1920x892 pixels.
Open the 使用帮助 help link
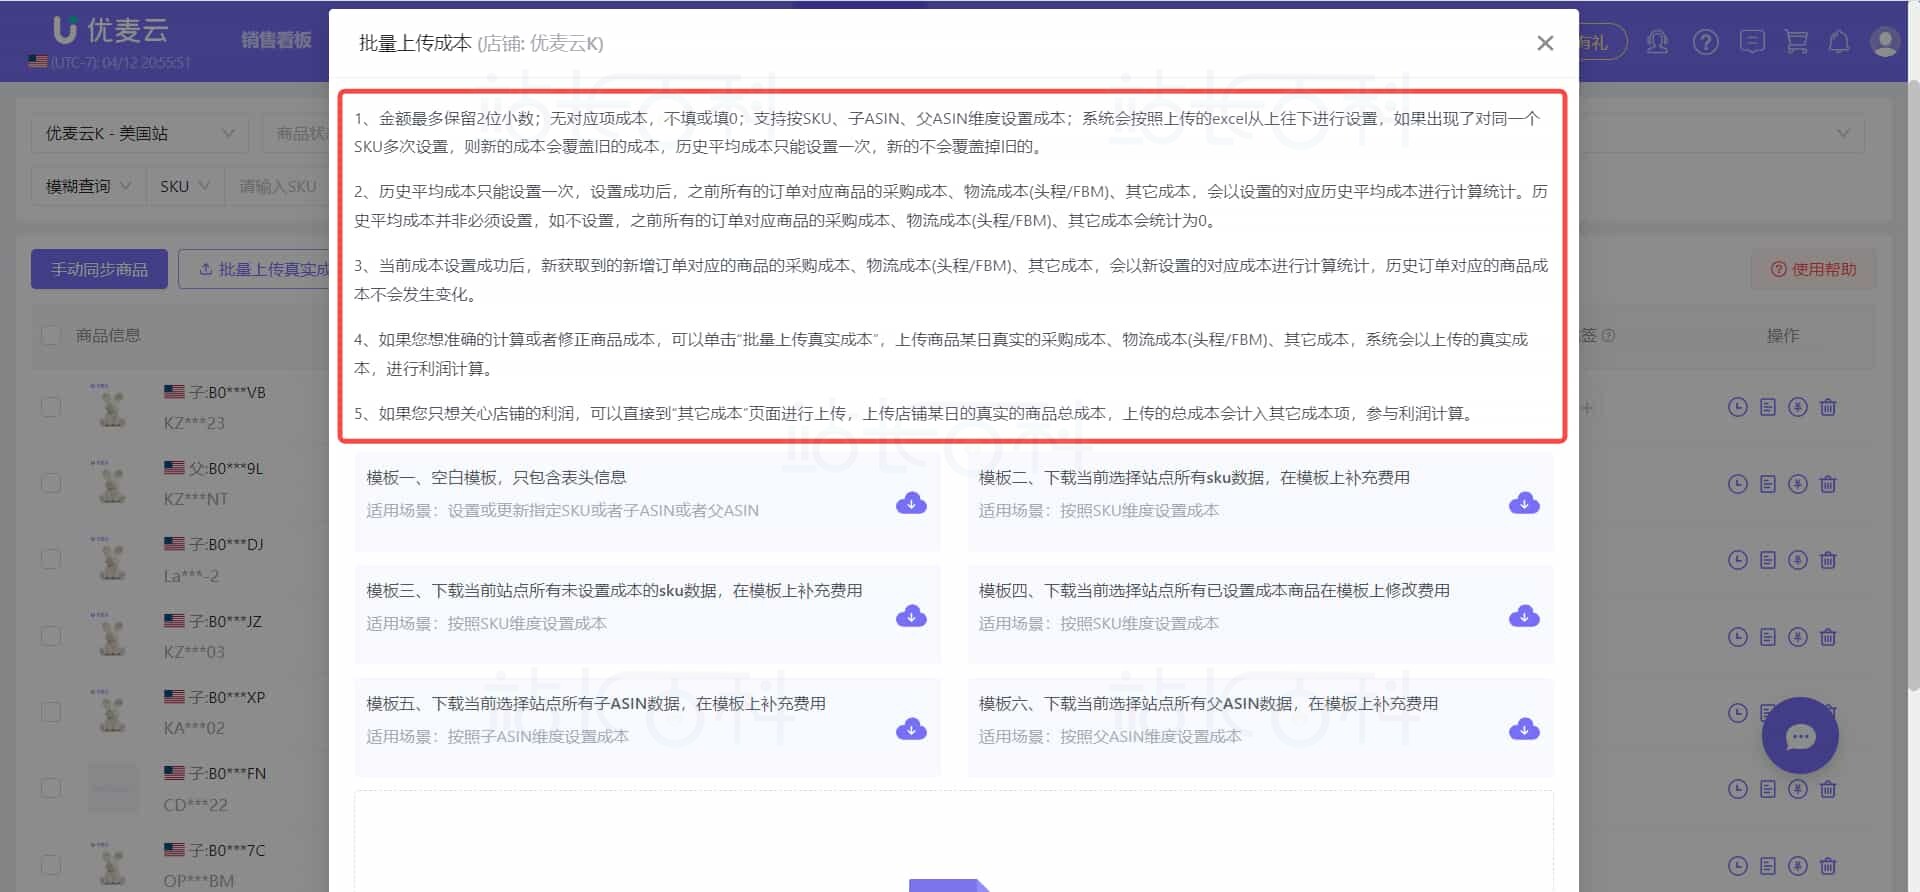pyautogui.click(x=1813, y=269)
